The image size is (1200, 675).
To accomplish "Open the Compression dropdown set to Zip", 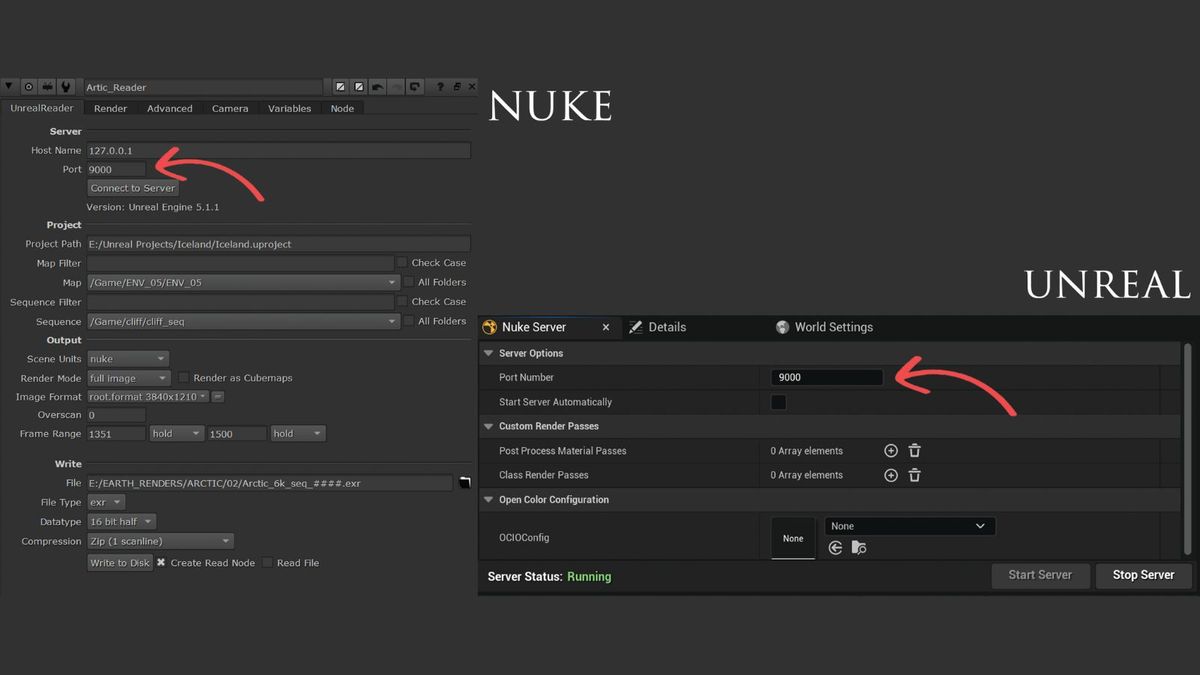I will point(161,541).
